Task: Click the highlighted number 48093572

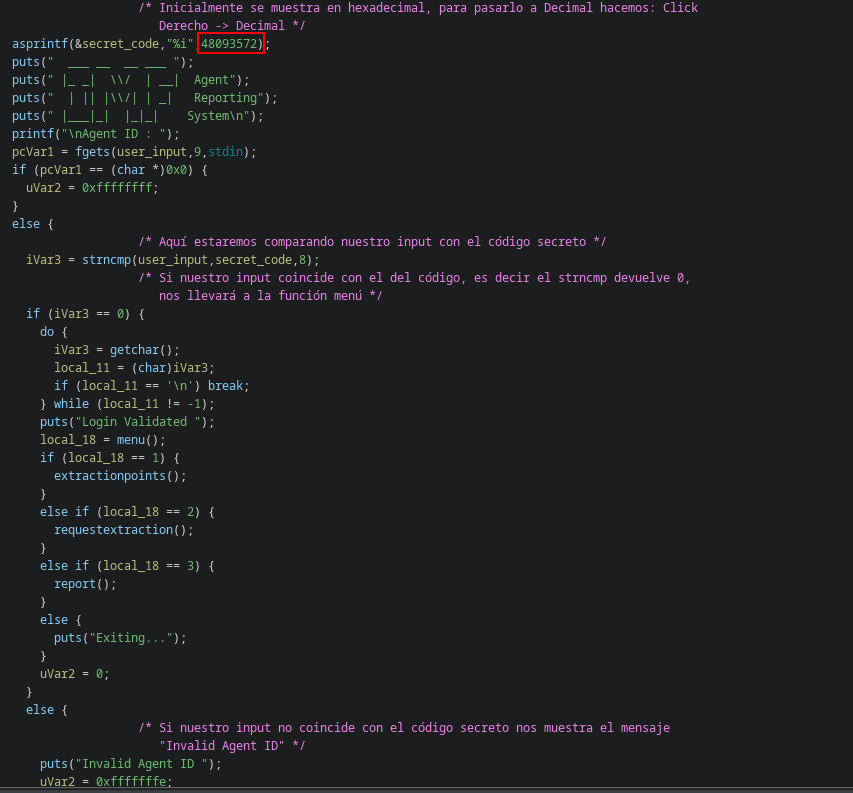Action: 231,44
